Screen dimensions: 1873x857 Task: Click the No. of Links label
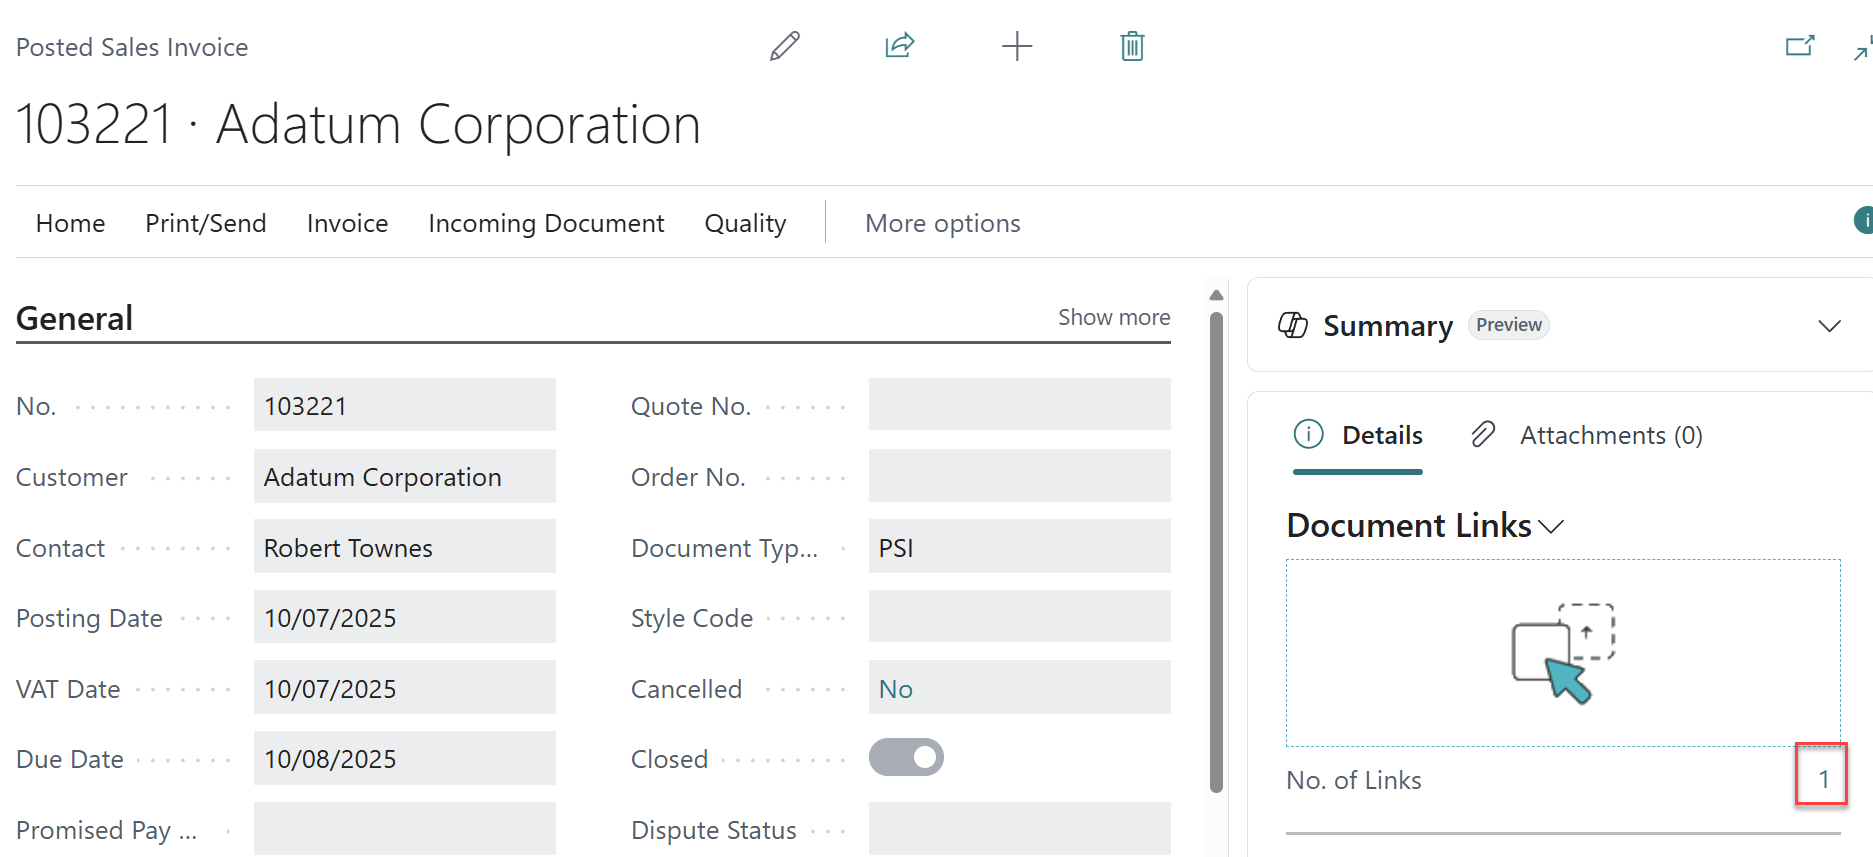coord(1354,780)
